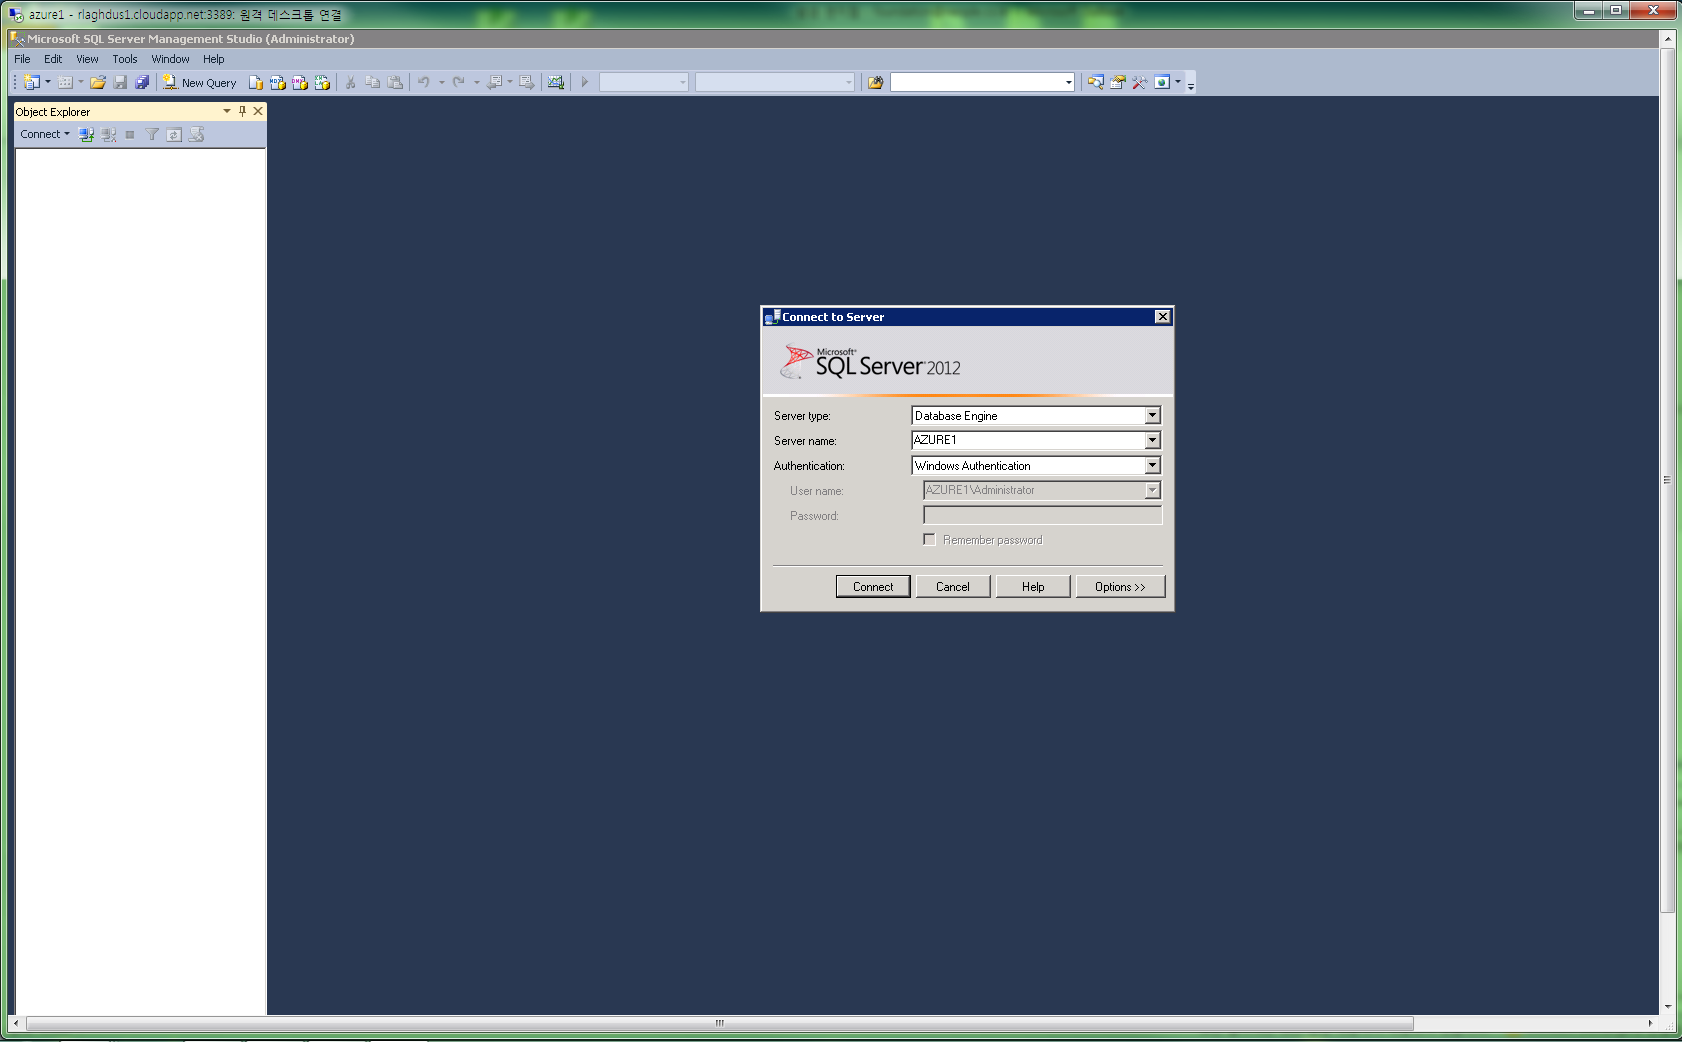The image size is (1682, 1042).
Task: Open the Properties Window toolbar icon
Action: (x=1118, y=82)
